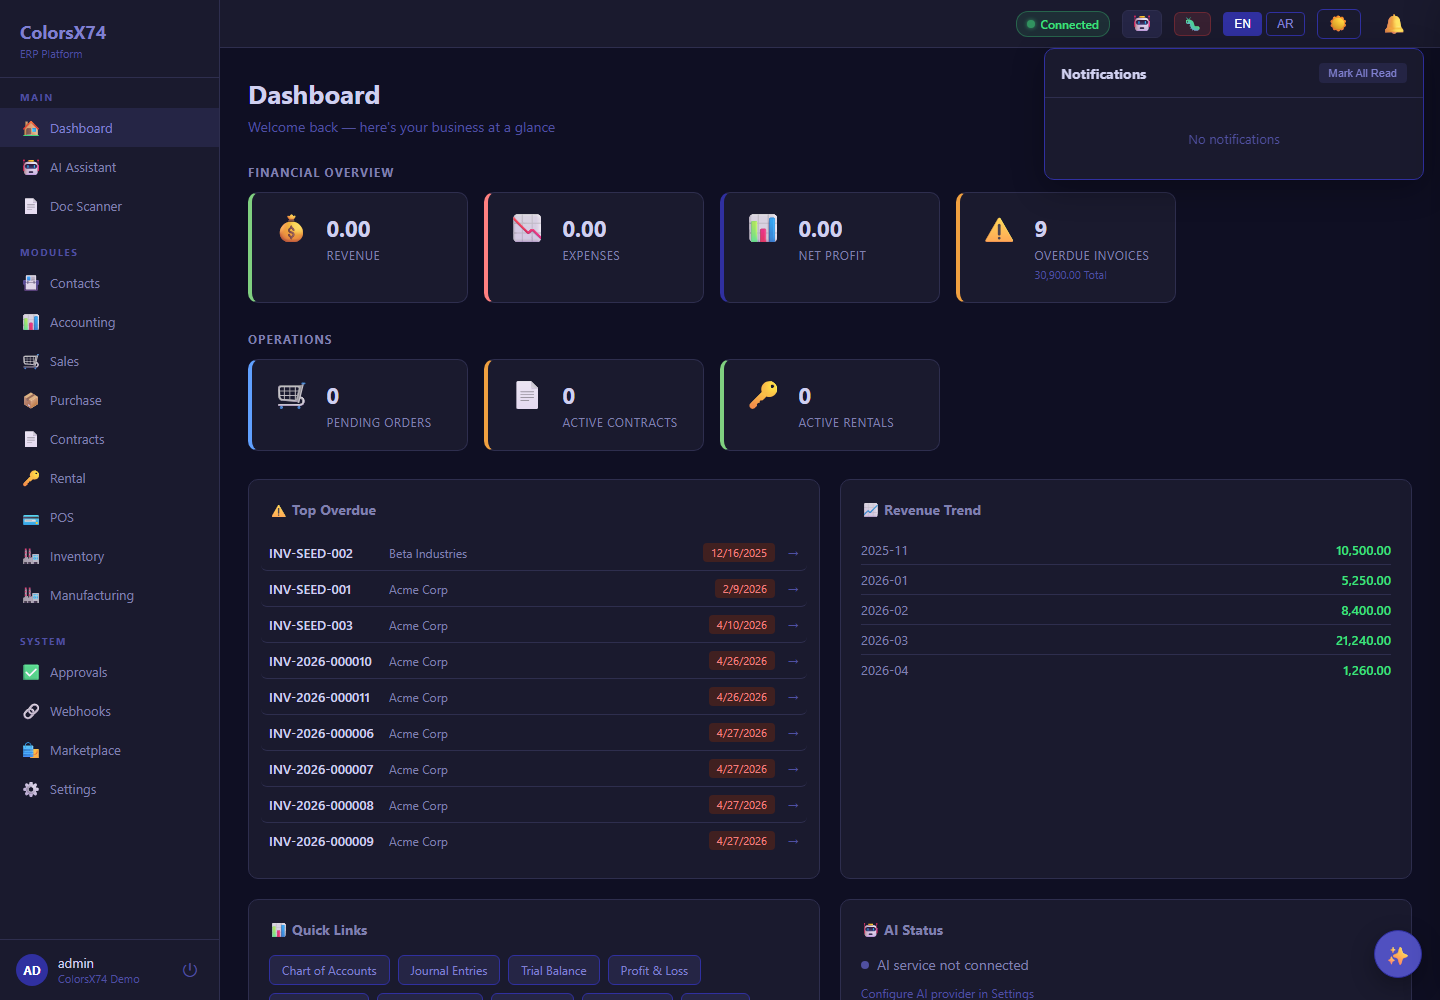Click invoice INV-2026-000006
Viewport: 1440px width, 1000px height.
tap(321, 733)
